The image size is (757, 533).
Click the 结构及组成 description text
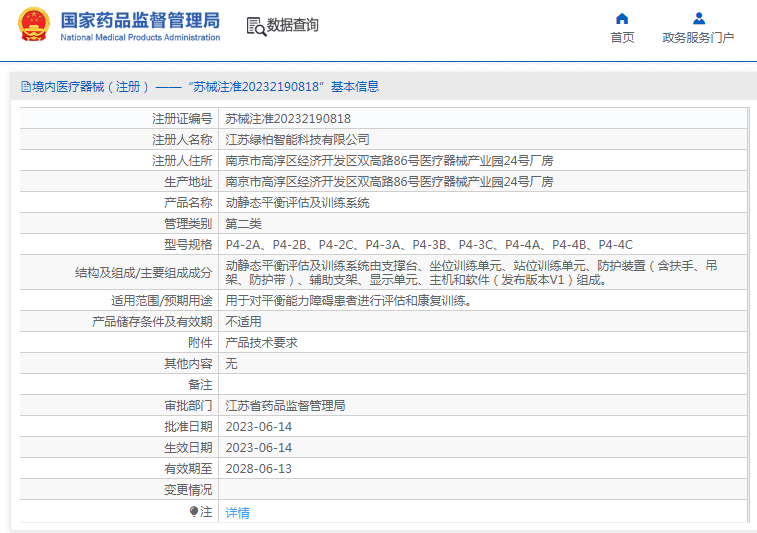tap(471, 273)
